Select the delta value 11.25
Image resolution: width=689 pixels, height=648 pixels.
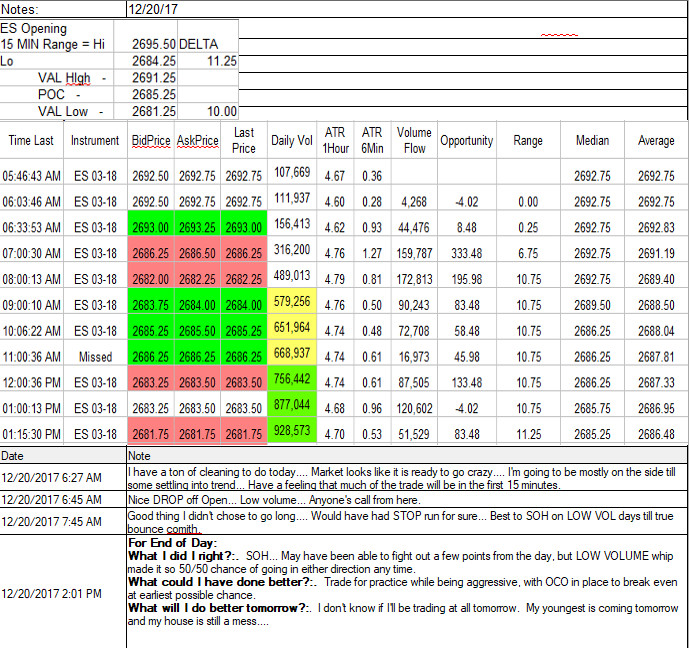tap(208, 61)
